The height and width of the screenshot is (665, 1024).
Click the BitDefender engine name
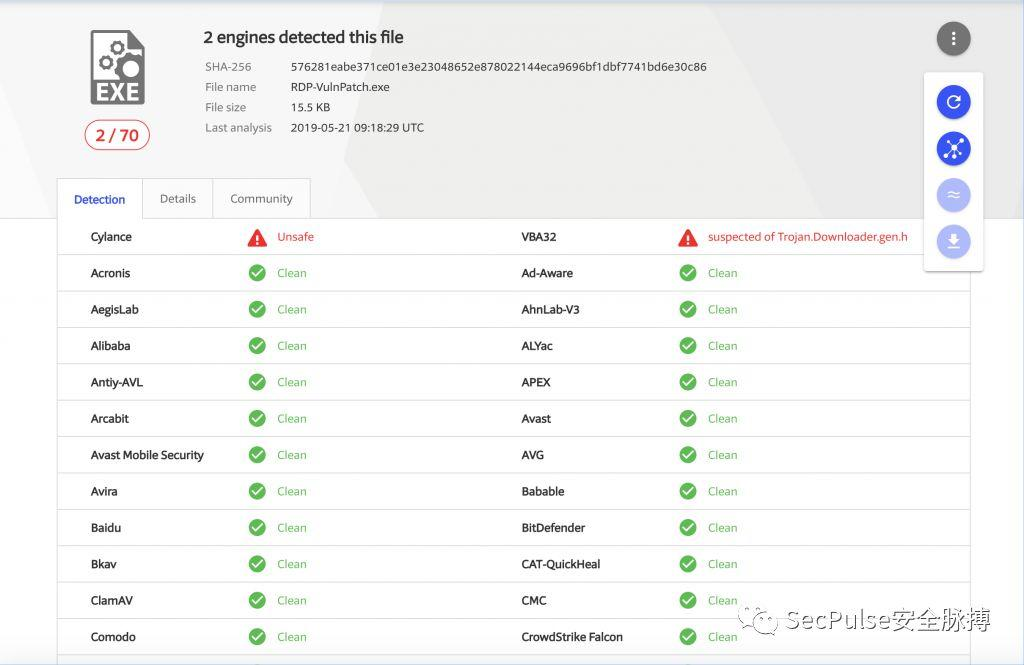[553, 528]
